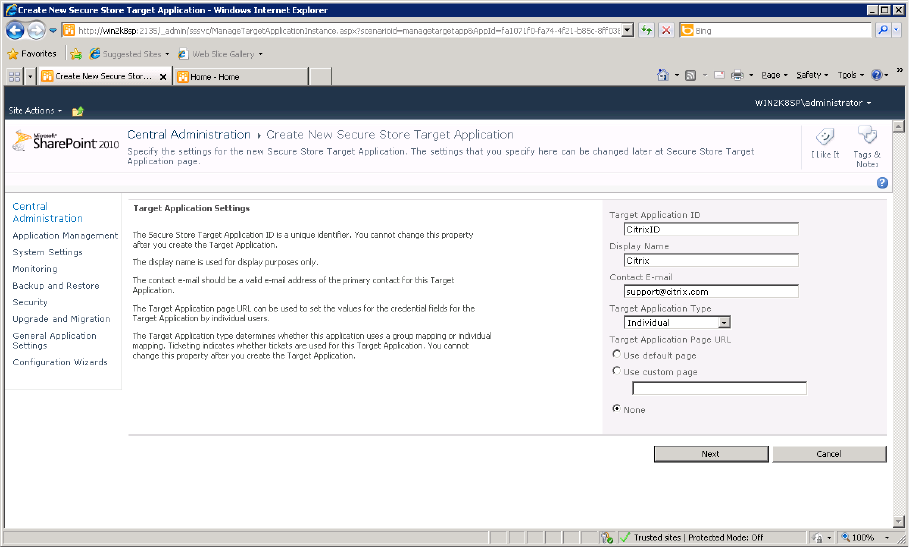The height and width of the screenshot is (547, 909).
Task: Select the None radio button
Action: pos(616,409)
